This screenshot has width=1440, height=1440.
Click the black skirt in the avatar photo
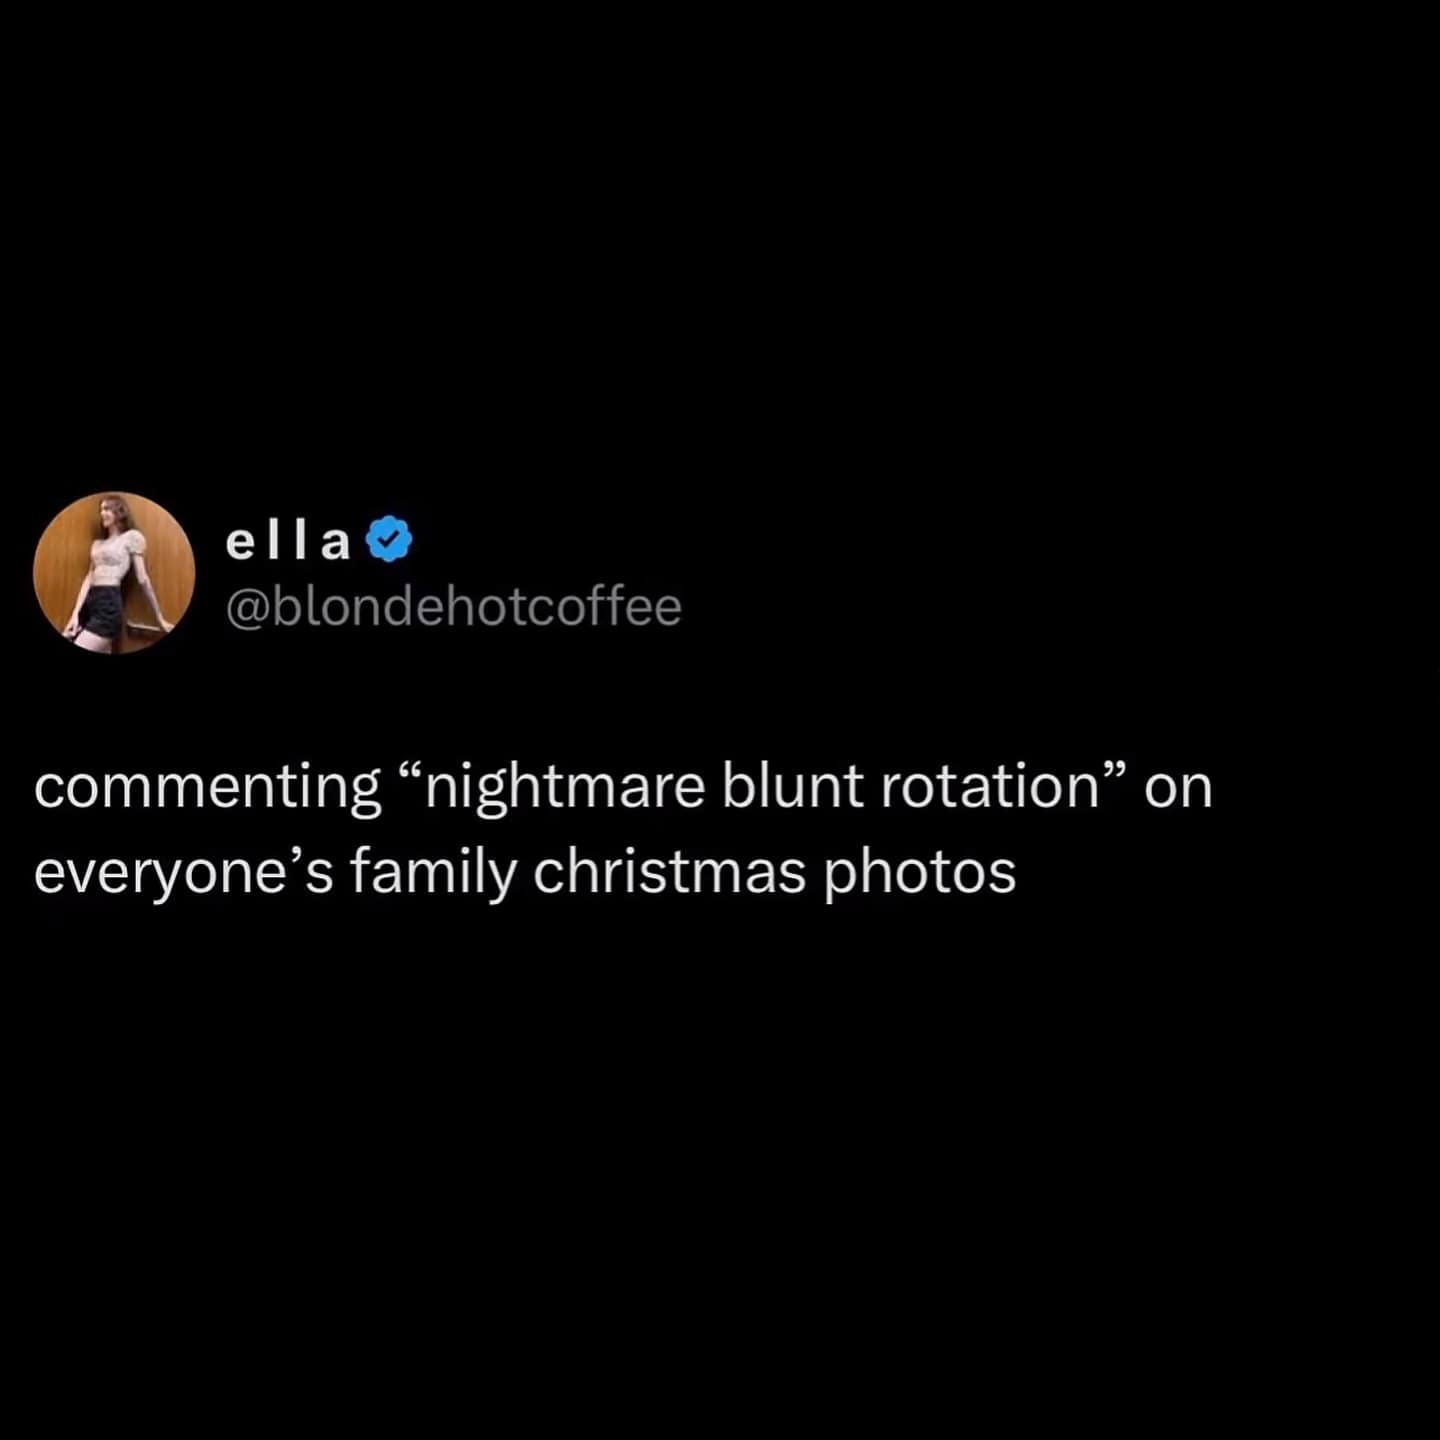[101, 610]
